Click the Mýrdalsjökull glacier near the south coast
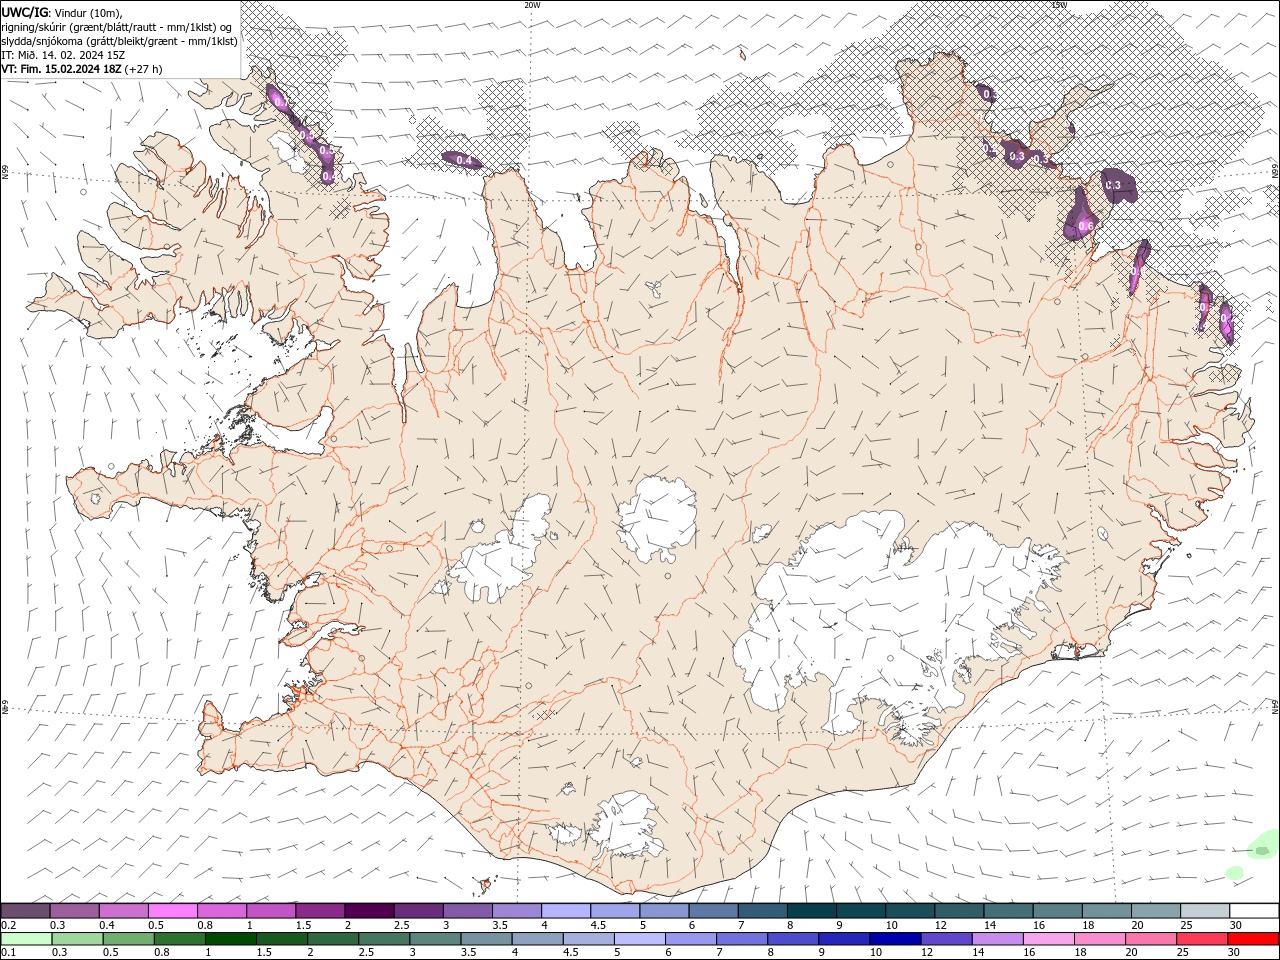This screenshot has height=960, width=1280. tap(628, 825)
